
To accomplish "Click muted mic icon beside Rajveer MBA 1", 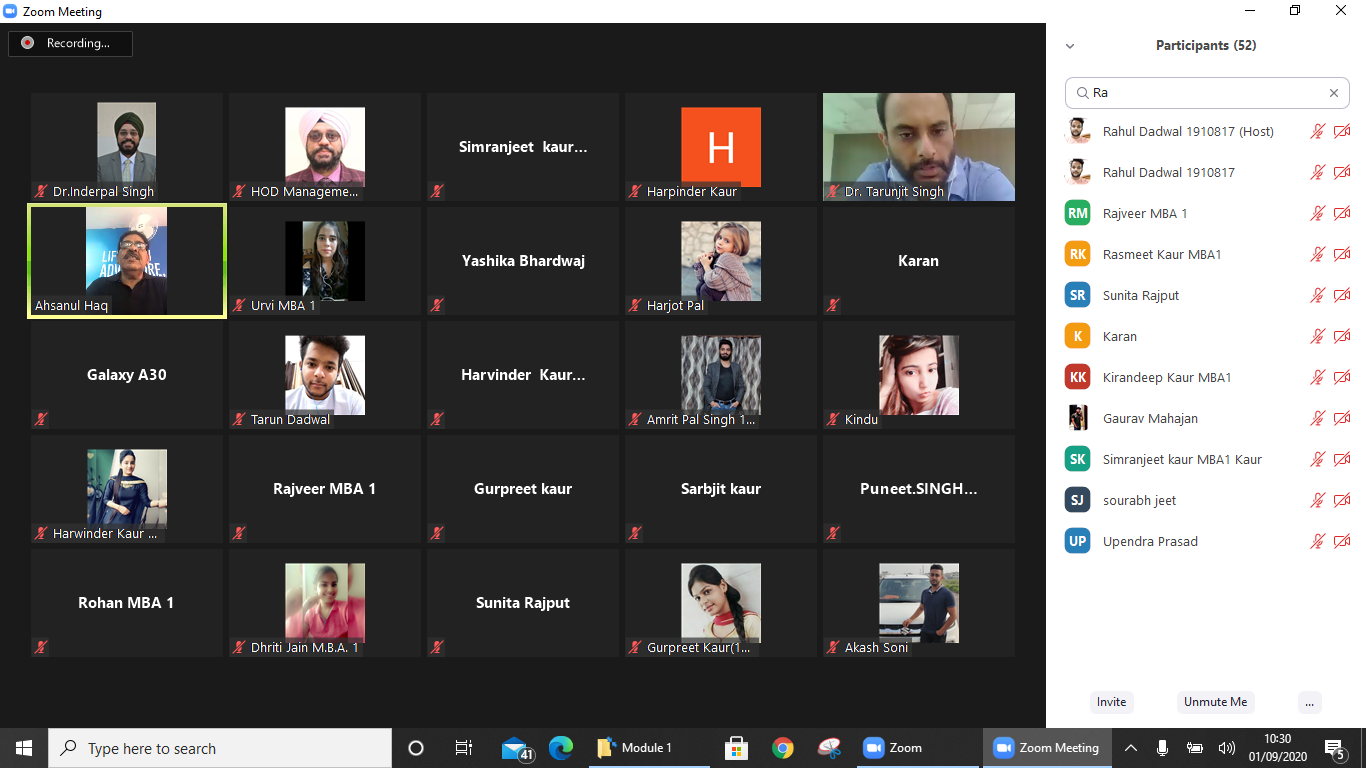I will [x=1318, y=213].
